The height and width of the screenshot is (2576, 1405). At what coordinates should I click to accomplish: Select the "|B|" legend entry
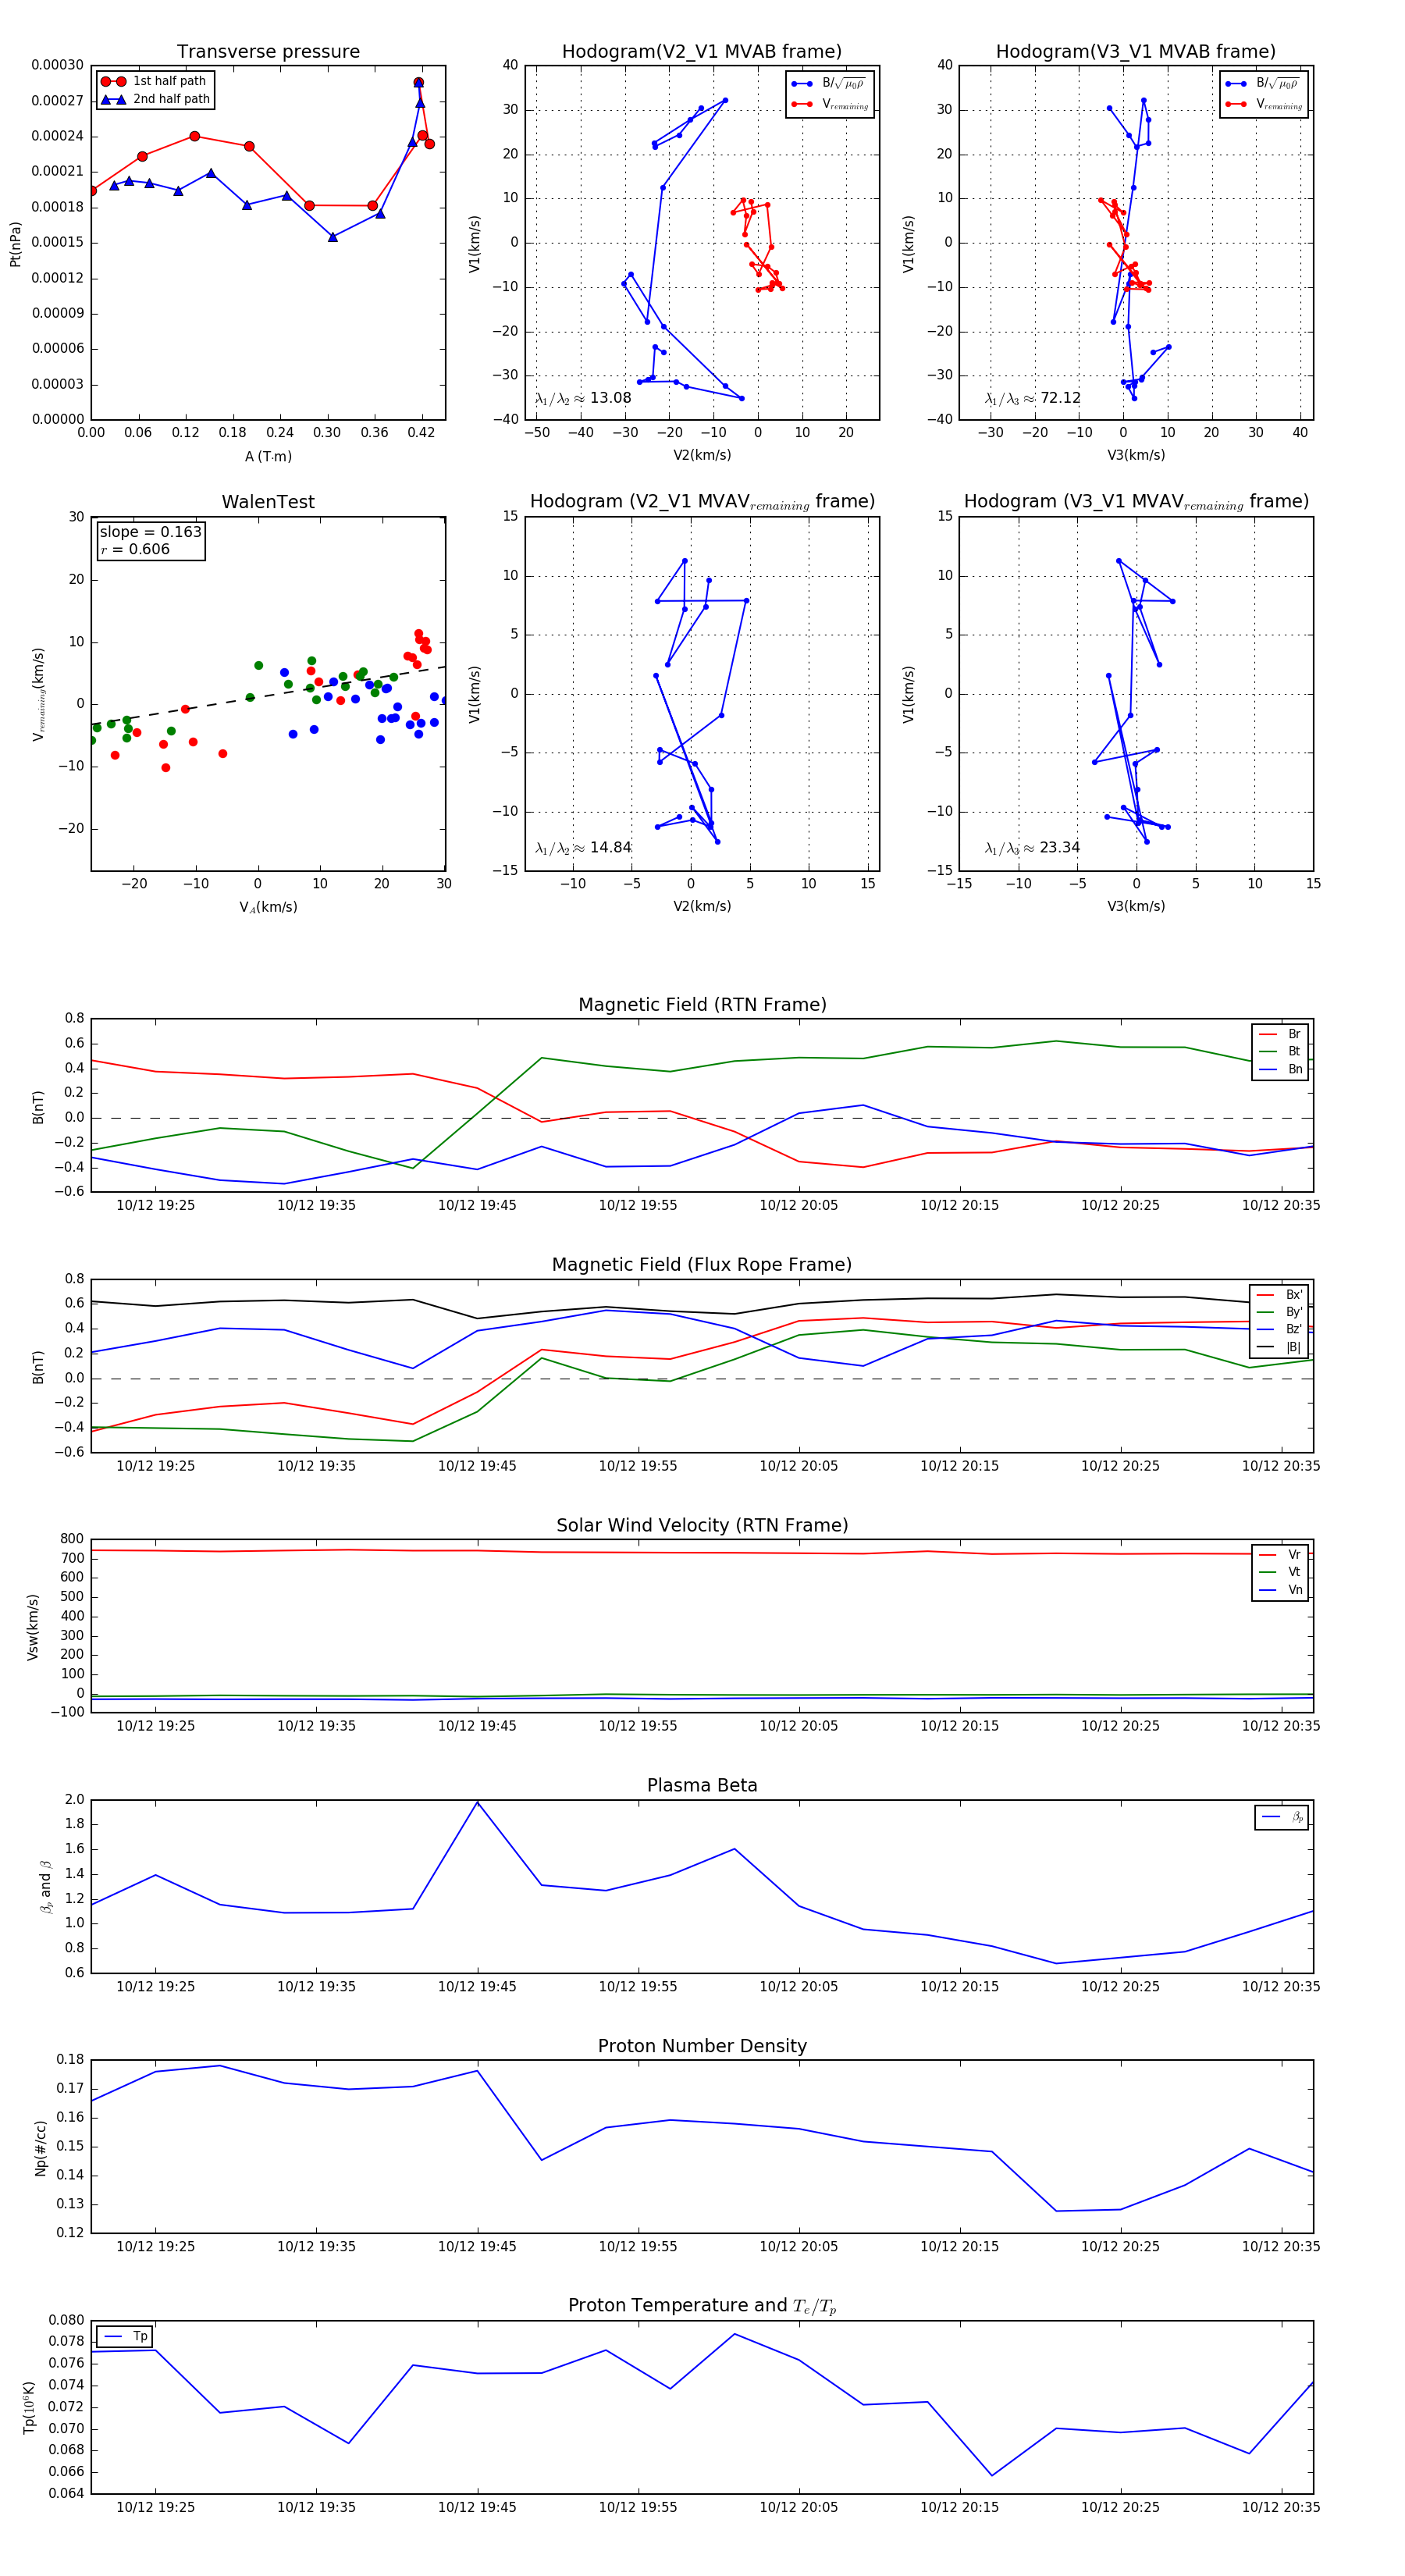click(1280, 1347)
